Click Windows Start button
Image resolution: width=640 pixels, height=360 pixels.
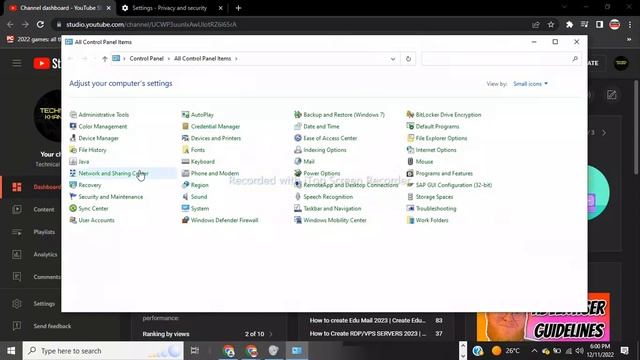click(11, 351)
